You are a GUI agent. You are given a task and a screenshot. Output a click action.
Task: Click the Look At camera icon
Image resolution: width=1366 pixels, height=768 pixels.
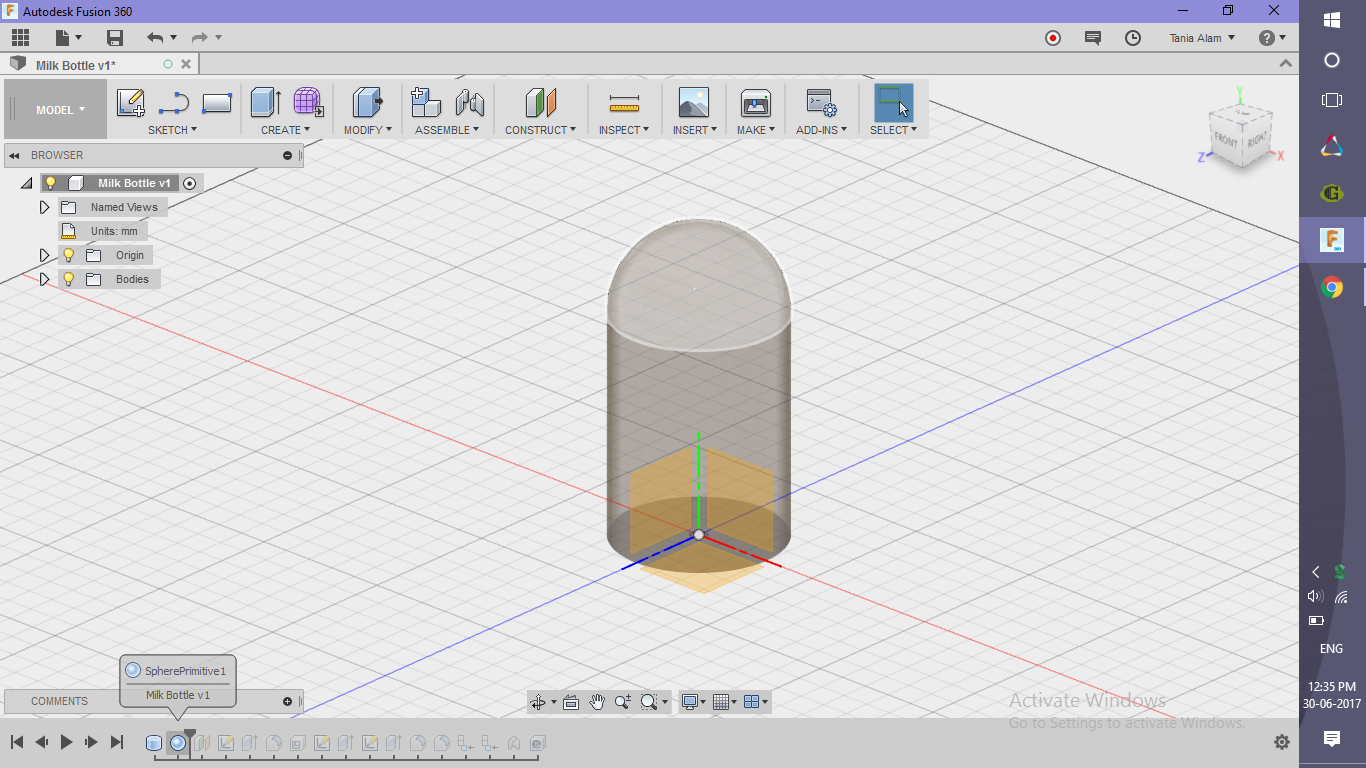tap(571, 702)
